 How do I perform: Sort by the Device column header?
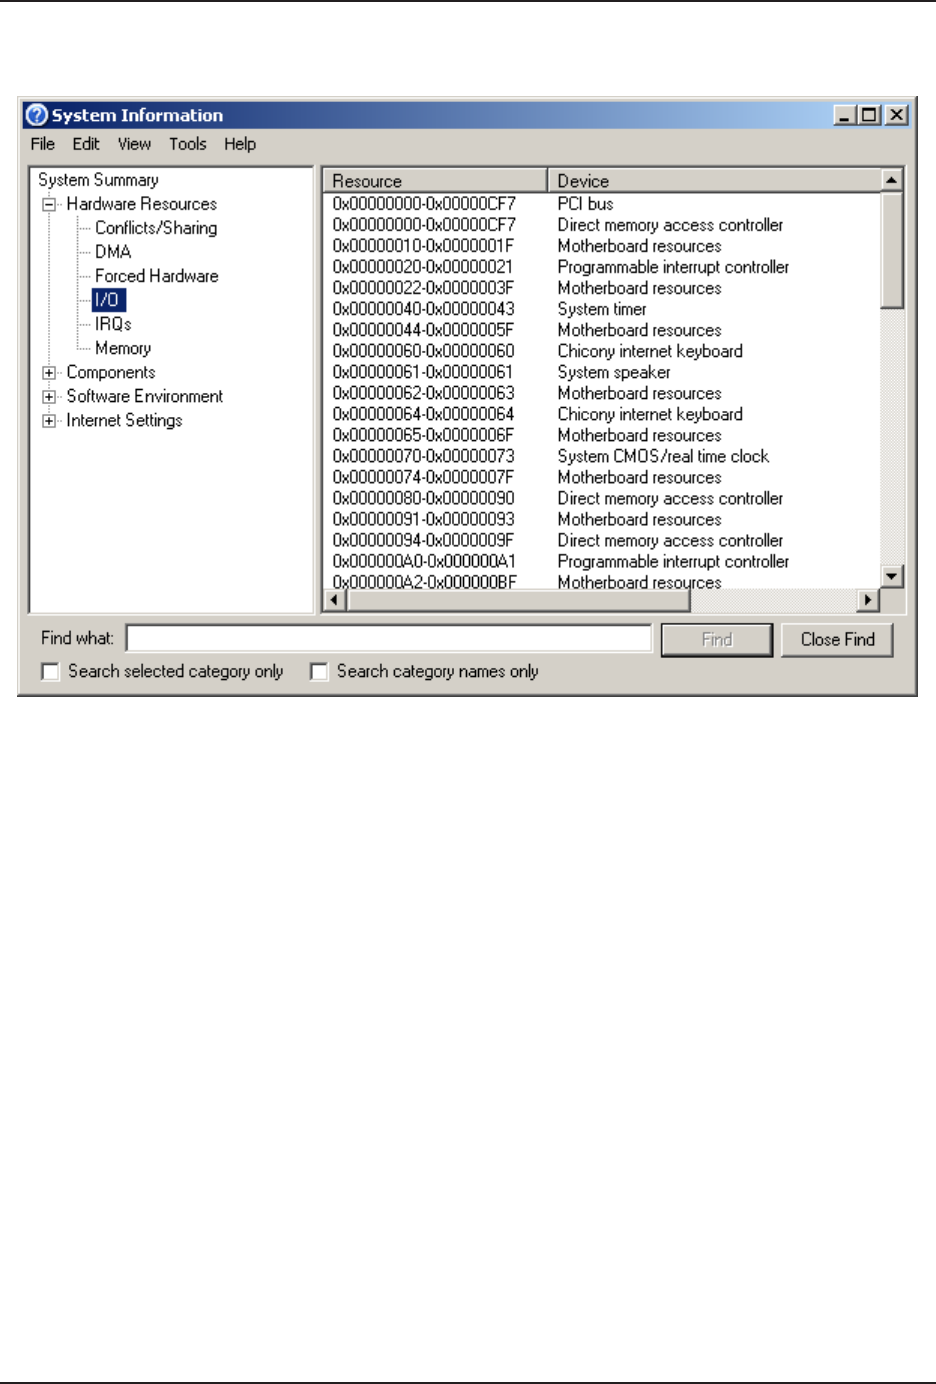(x=714, y=181)
